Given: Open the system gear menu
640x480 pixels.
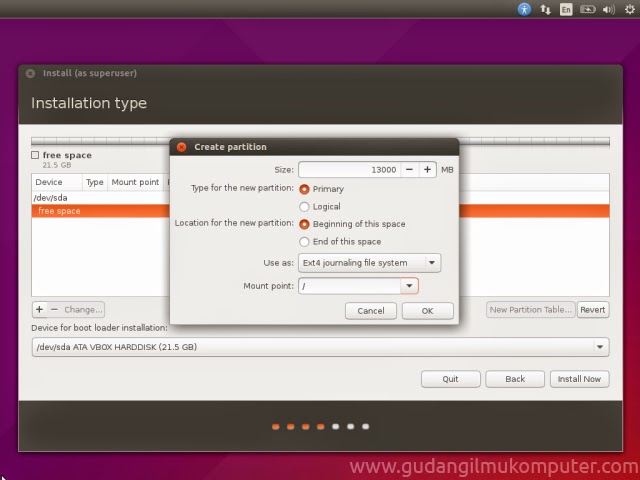Looking at the screenshot, I should coord(629,9).
